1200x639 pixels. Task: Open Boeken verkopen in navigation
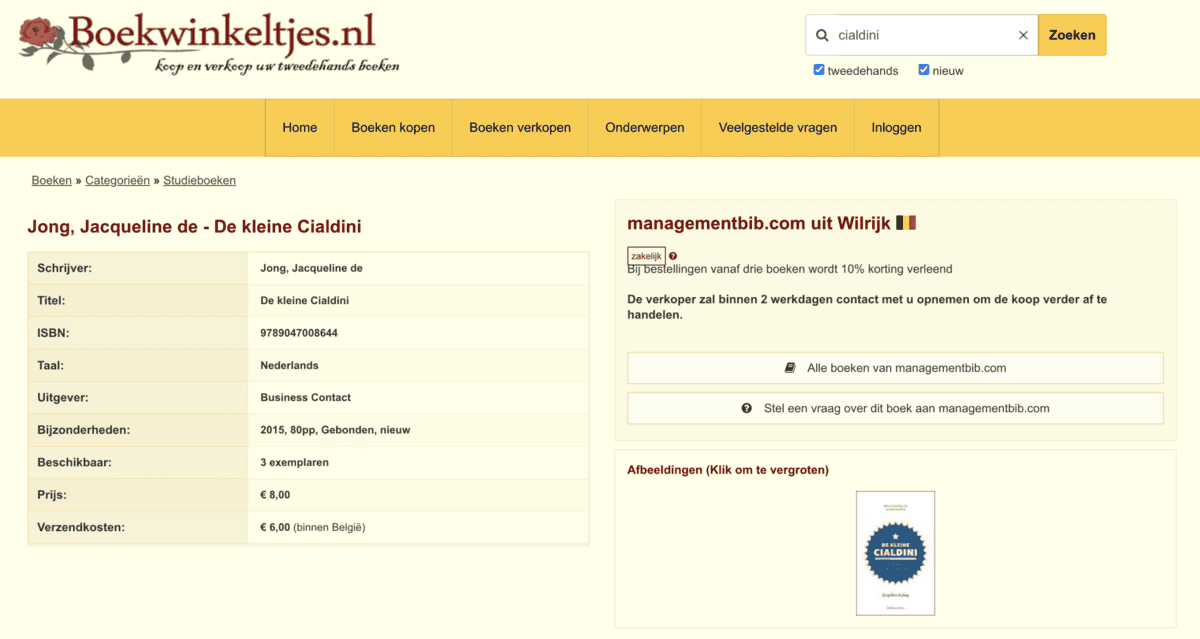tap(520, 128)
